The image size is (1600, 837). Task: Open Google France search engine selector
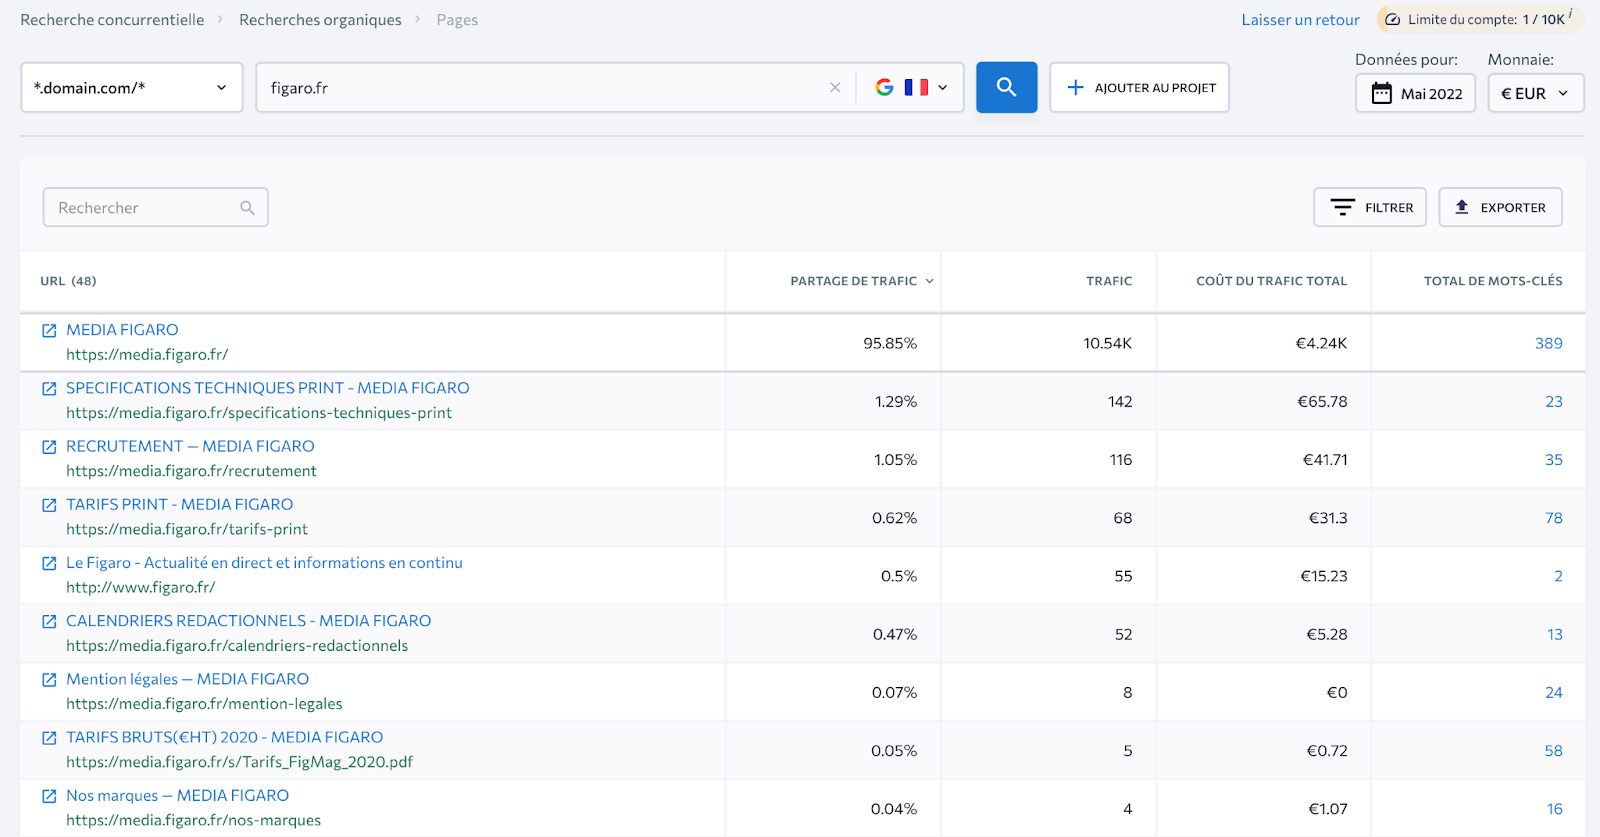pyautogui.click(x=911, y=87)
